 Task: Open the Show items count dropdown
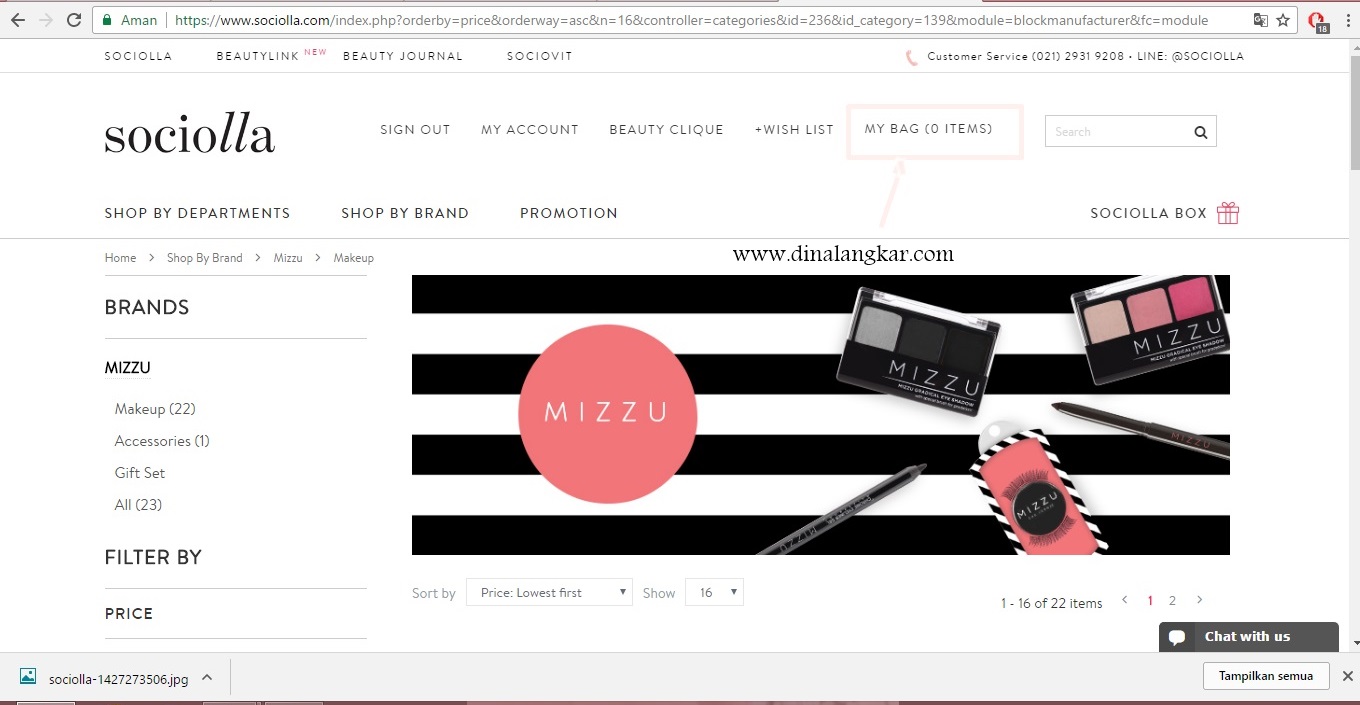714,592
